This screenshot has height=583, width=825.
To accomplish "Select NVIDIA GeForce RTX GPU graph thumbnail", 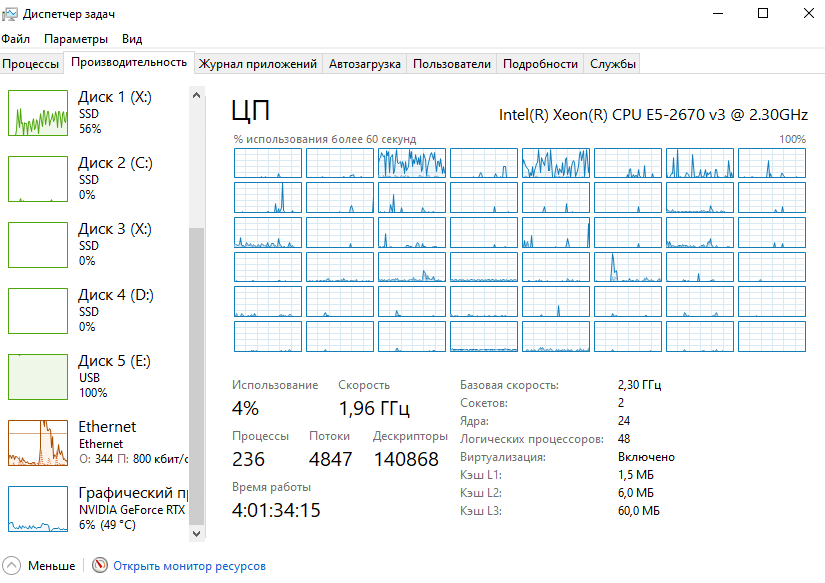I will coord(38,509).
